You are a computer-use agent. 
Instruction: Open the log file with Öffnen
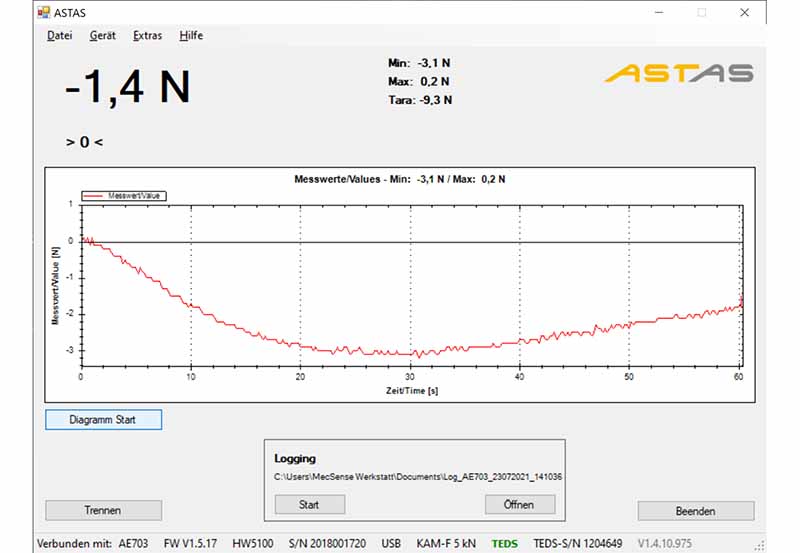pos(519,505)
